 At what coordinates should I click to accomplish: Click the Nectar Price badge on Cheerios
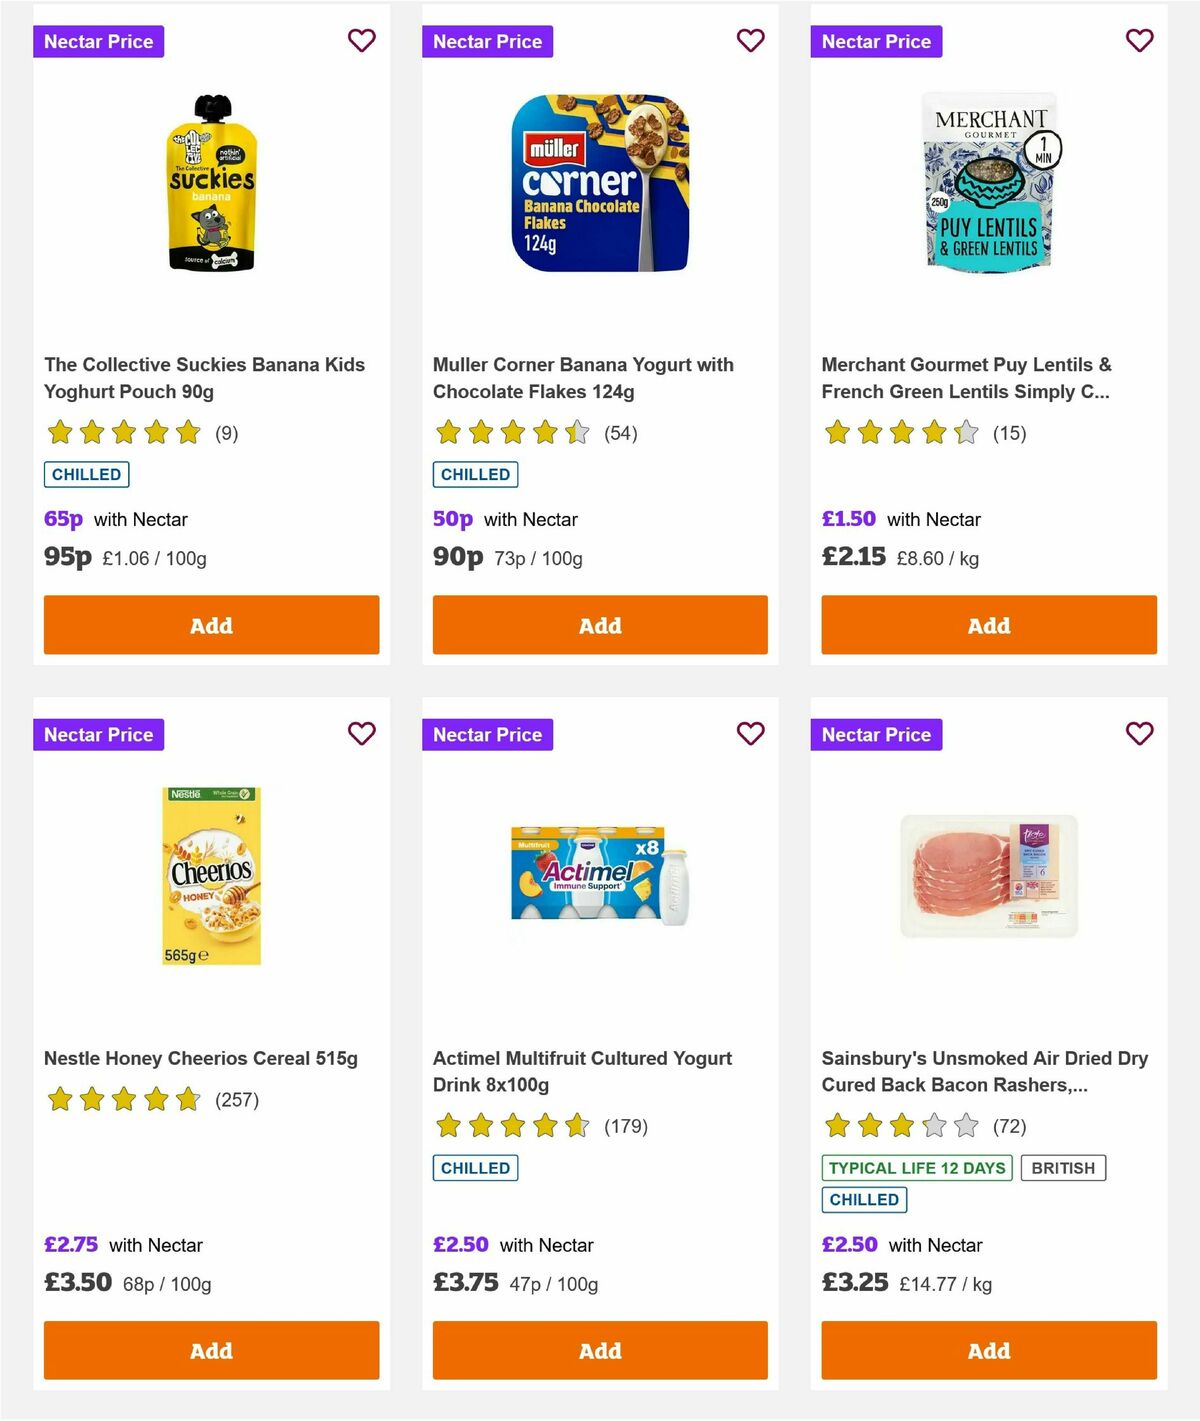pyautogui.click(x=98, y=734)
